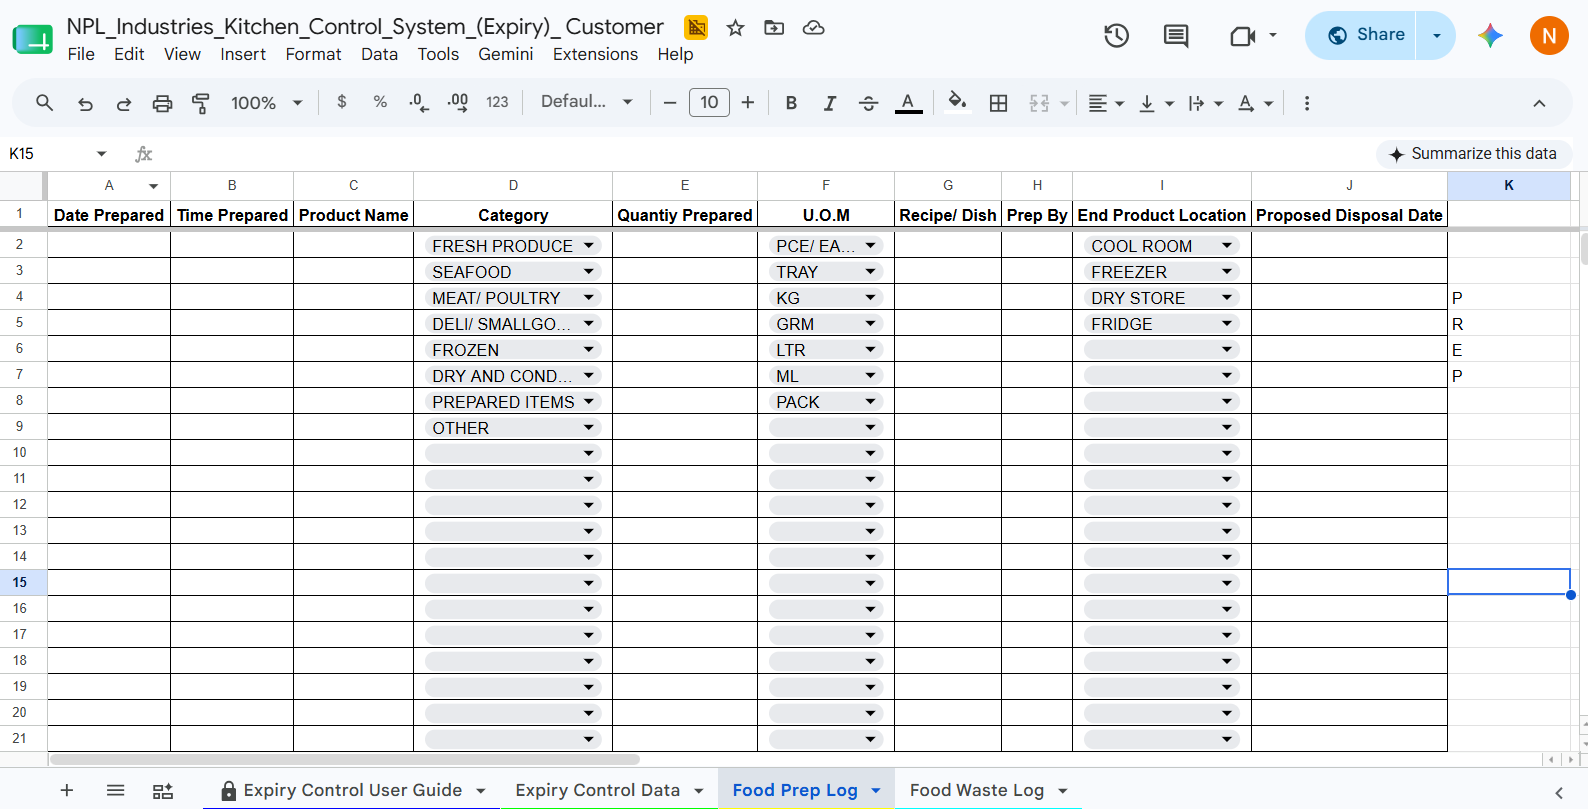Format cell as percent
The image size is (1588, 809).
(380, 102)
